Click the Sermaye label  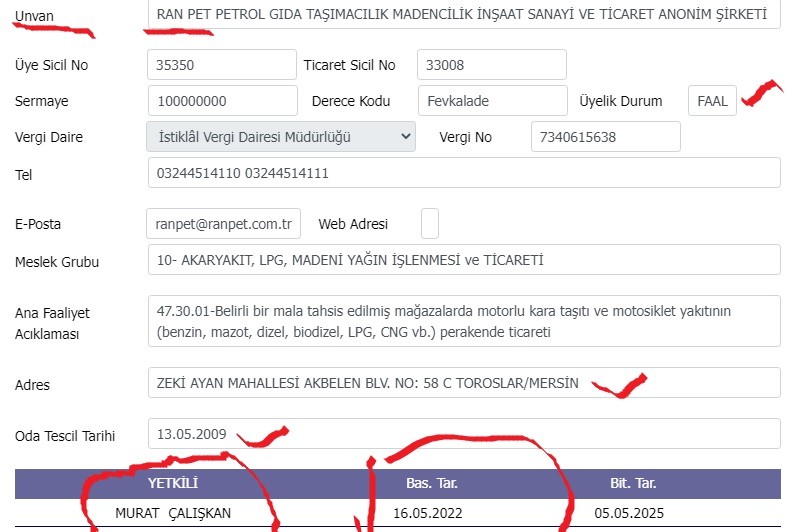[x=42, y=101]
